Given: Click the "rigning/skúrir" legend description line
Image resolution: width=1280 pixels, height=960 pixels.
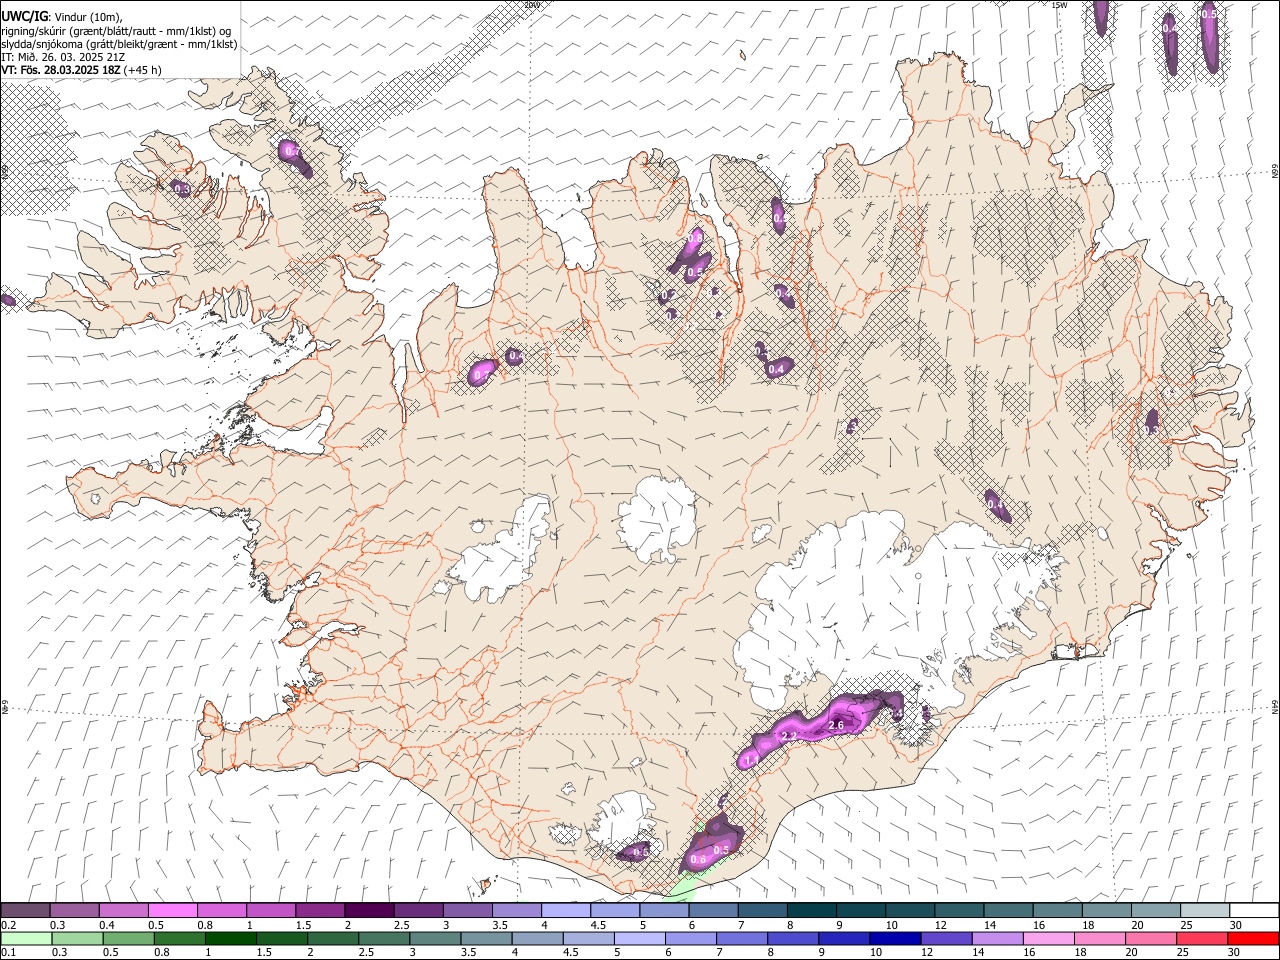Looking at the screenshot, I should pos(117,31).
